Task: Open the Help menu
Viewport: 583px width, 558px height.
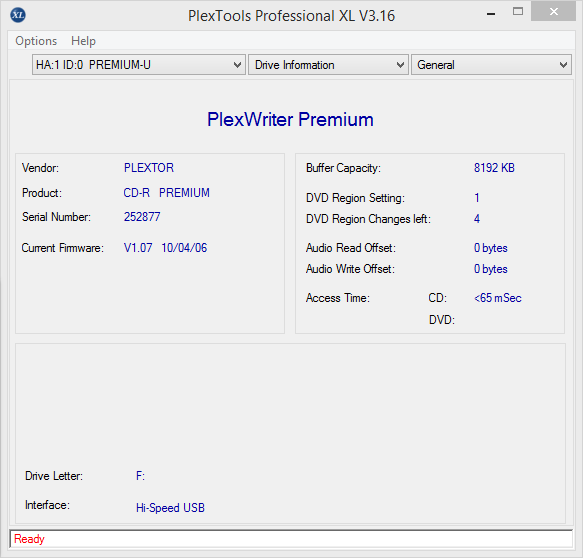Action: point(83,41)
